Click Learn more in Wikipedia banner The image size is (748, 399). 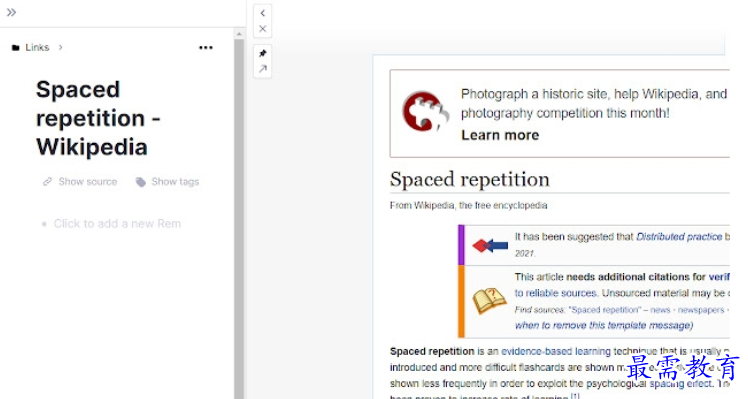point(500,135)
